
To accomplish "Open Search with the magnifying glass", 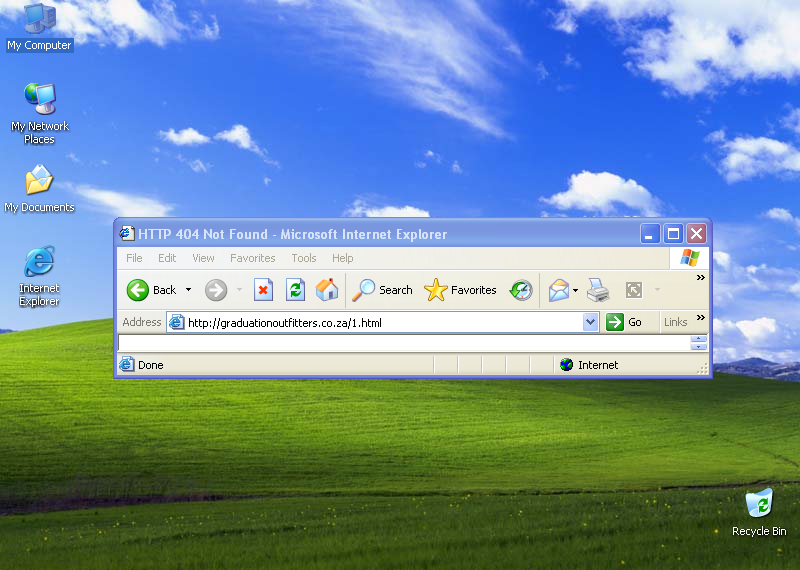I will tap(383, 290).
